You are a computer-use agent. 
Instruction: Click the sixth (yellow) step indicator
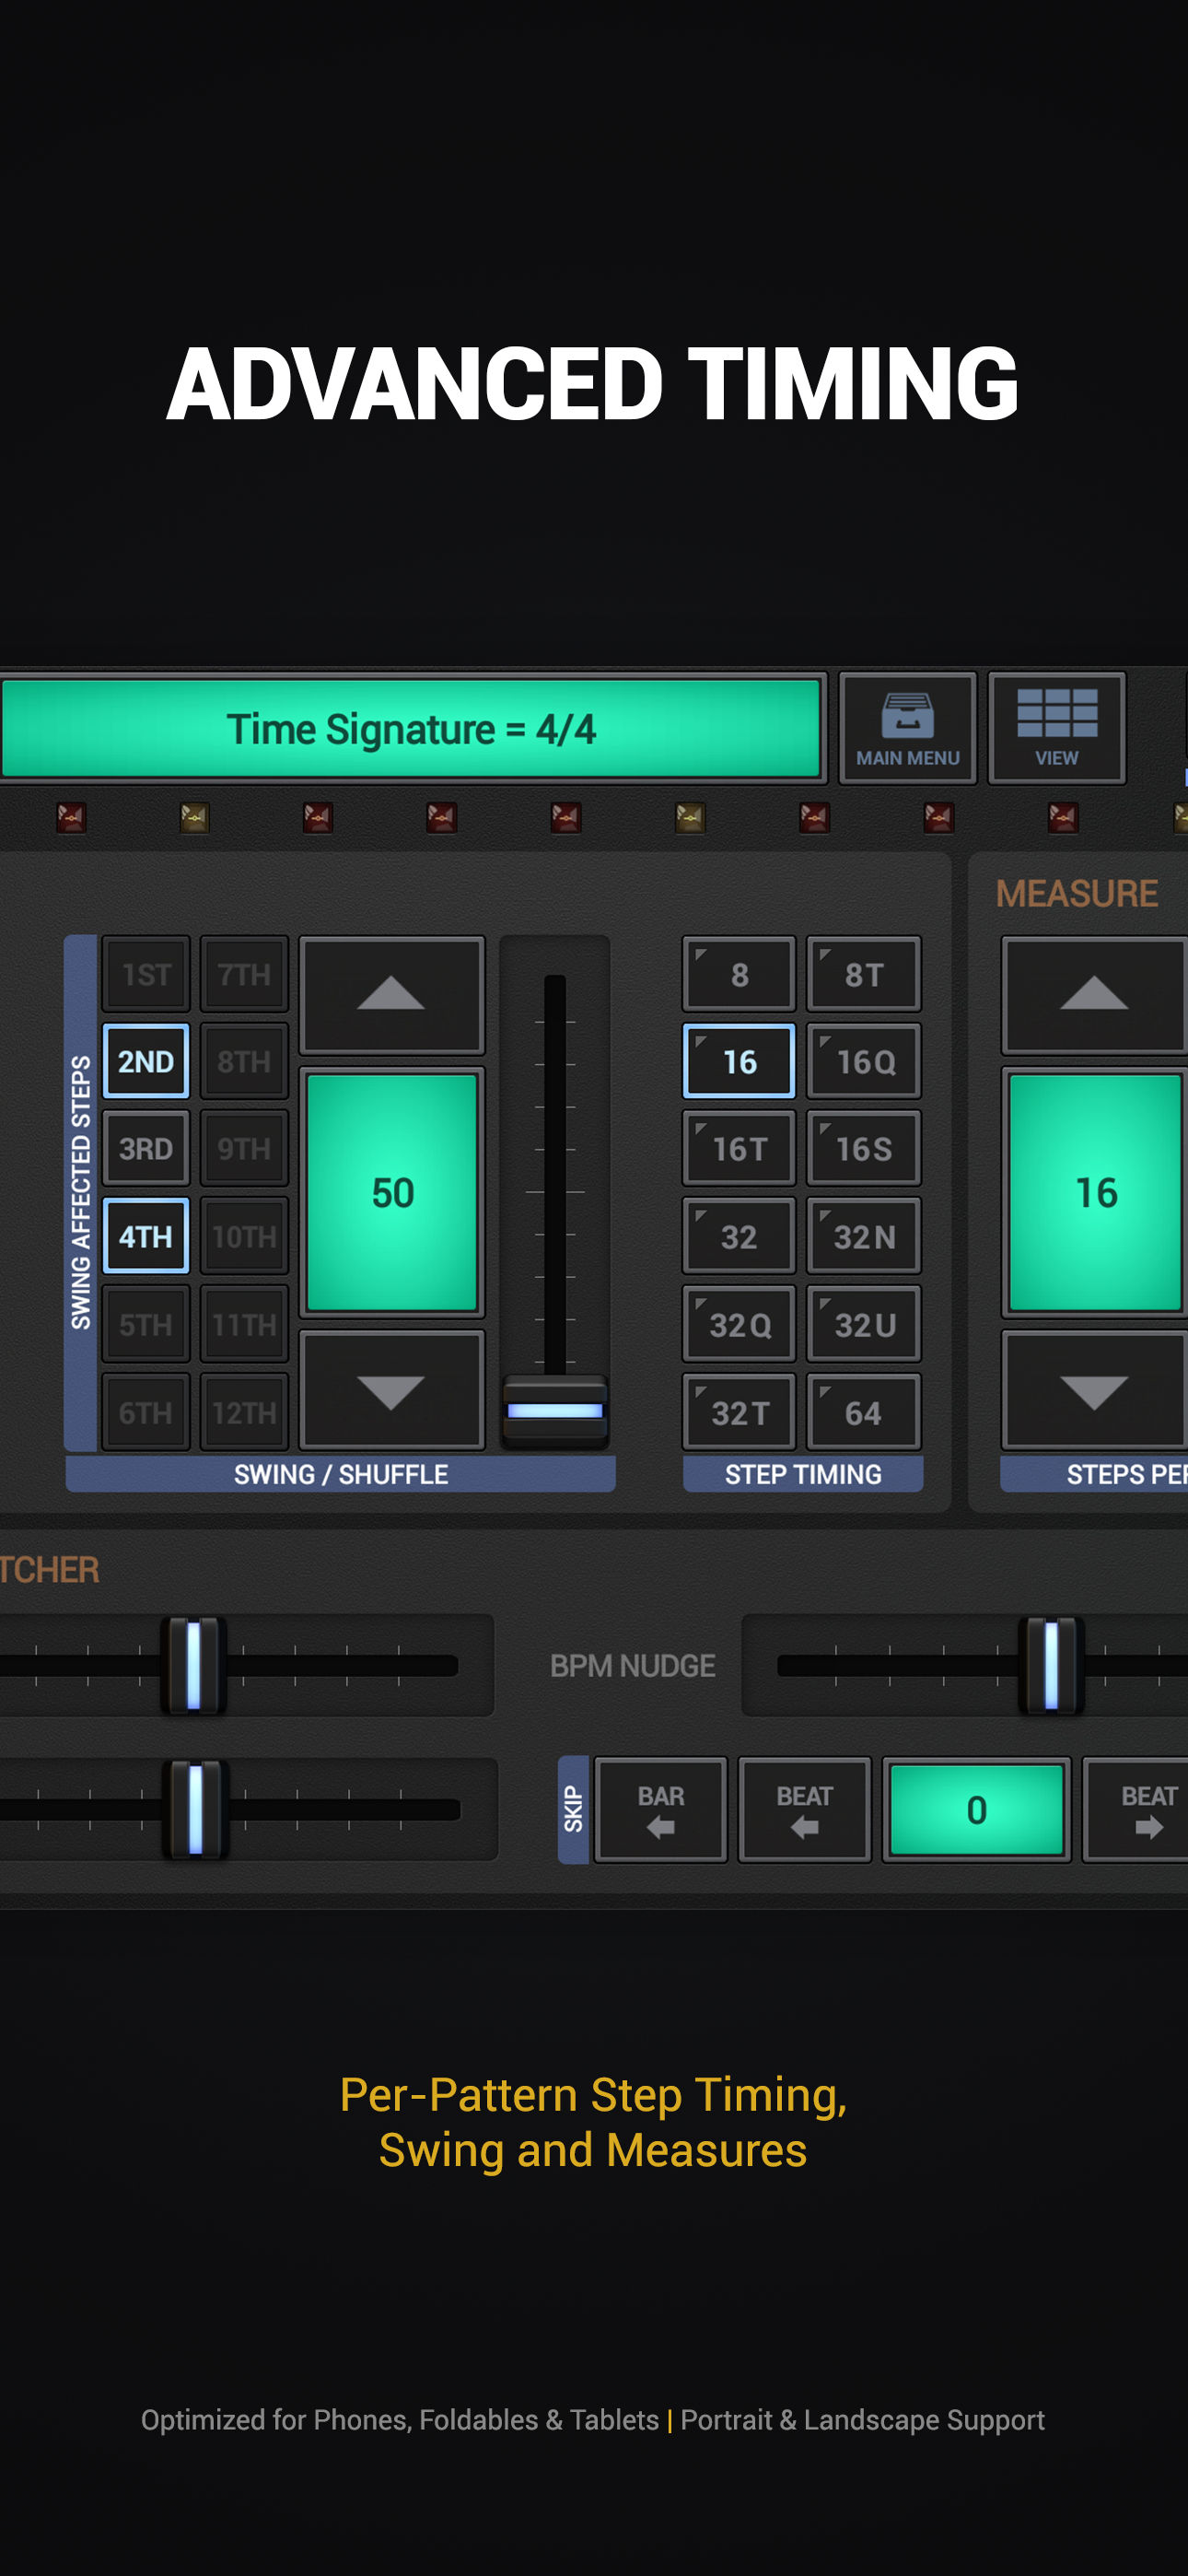690,818
